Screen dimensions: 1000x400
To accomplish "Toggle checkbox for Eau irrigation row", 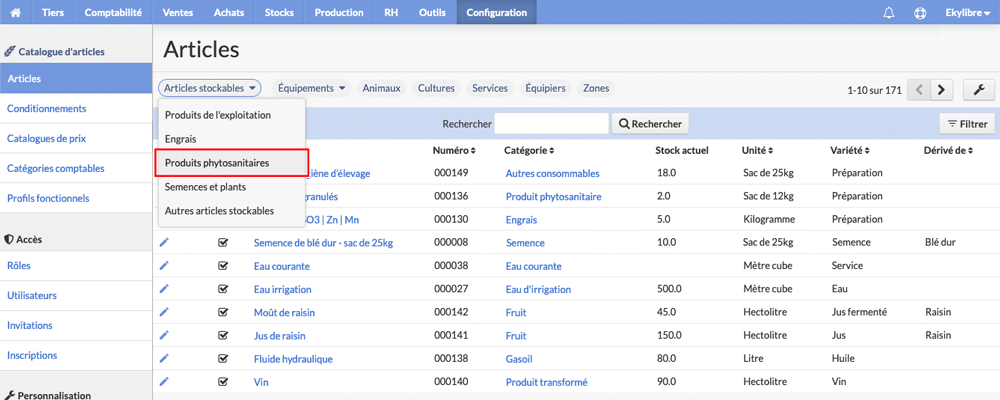I will pyautogui.click(x=223, y=288).
